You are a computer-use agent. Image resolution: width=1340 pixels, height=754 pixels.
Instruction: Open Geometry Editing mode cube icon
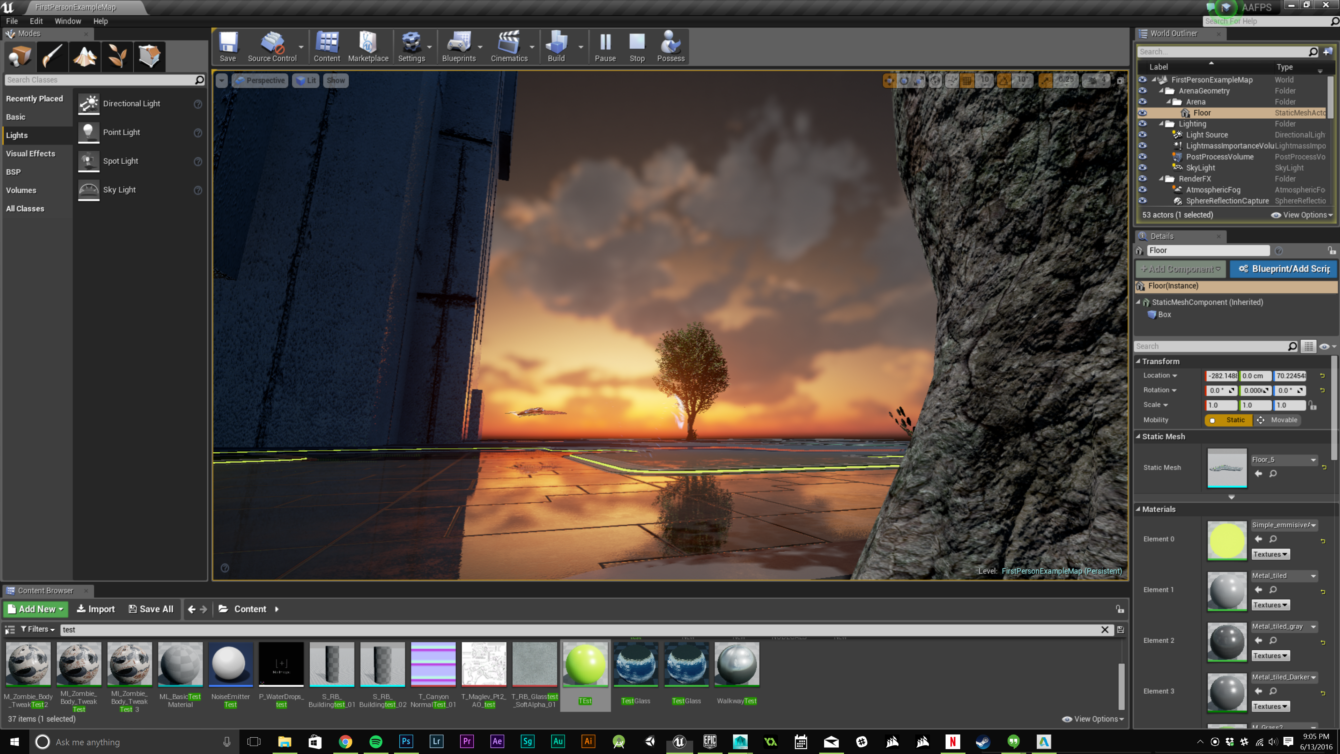point(150,56)
